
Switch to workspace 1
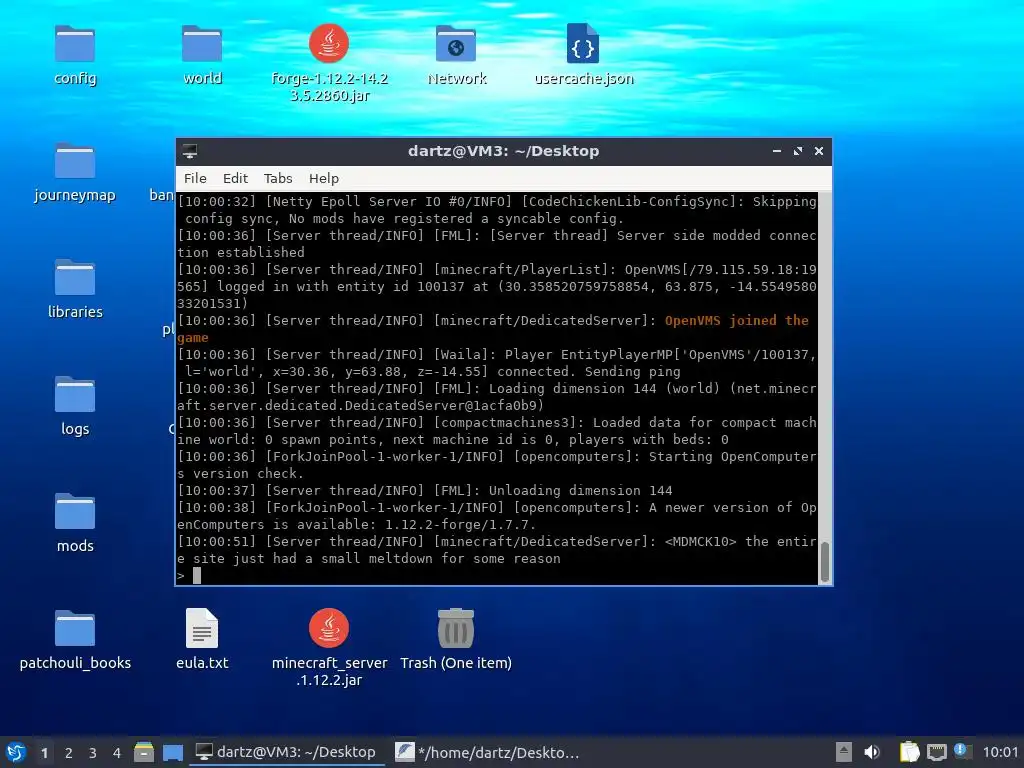pos(44,753)
